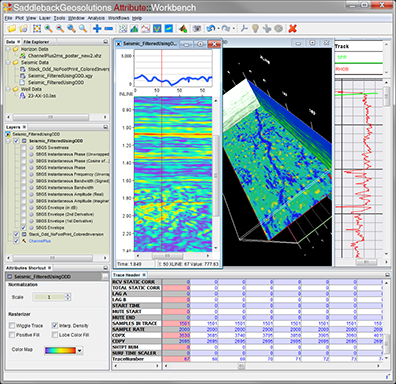Select Seismic_FilteredUsingODD.sgy in Data tree
The width and height of the screenshot is (396, 384).
(x=60, y=76)
